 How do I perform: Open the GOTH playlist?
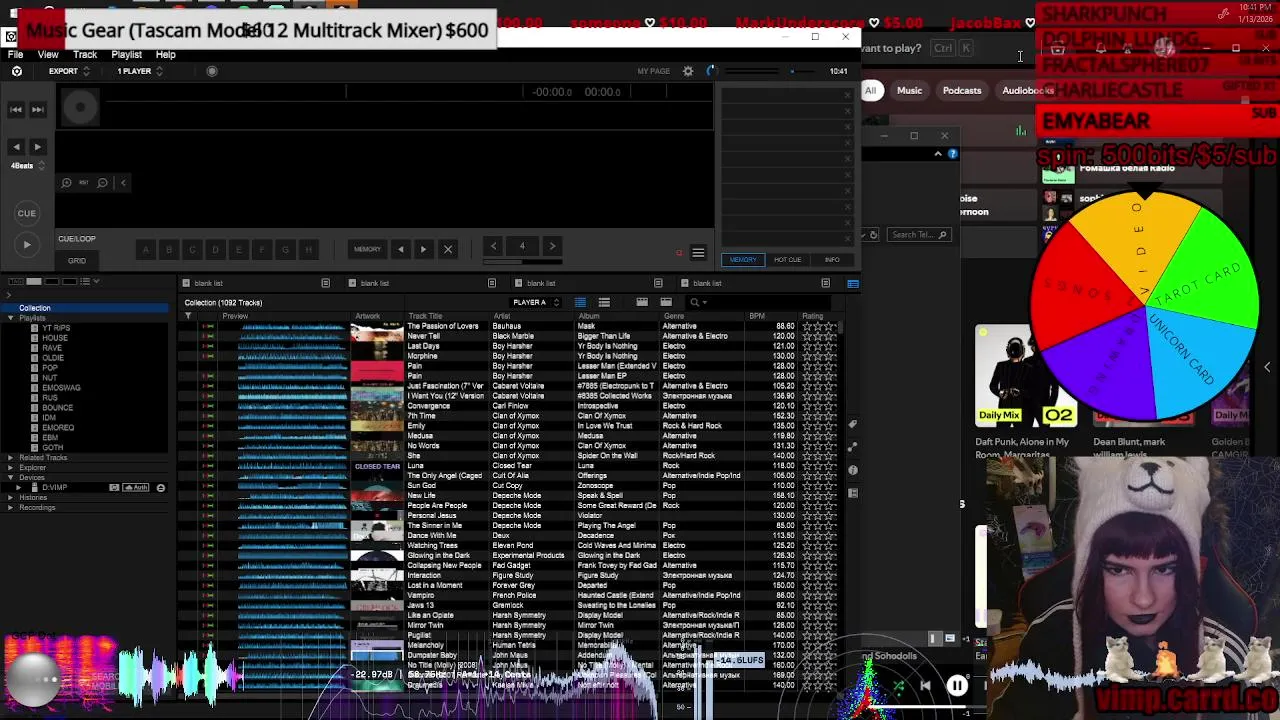tap(52, 448)
